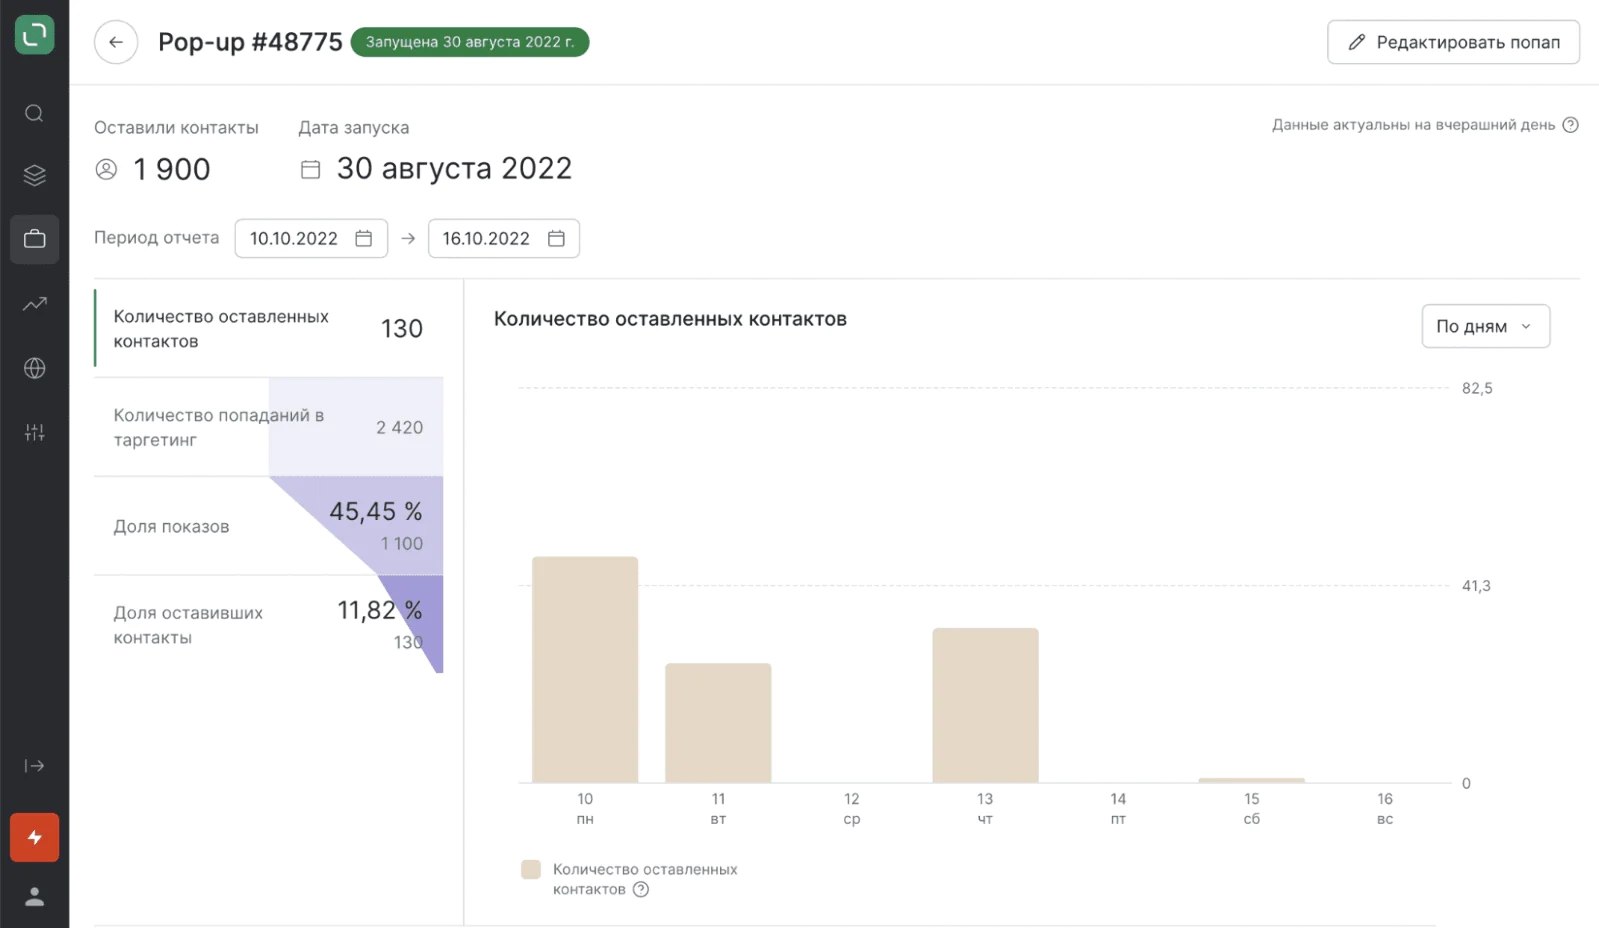Click 'Данные актуальны на вчерашний день' text
Image resolution: width=1599 pixels, height=928 pixels.
(1413, 125)
